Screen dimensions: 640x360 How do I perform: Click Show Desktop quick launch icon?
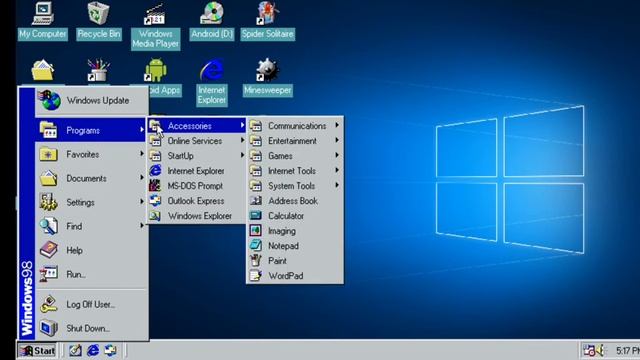tap(75, 350)
